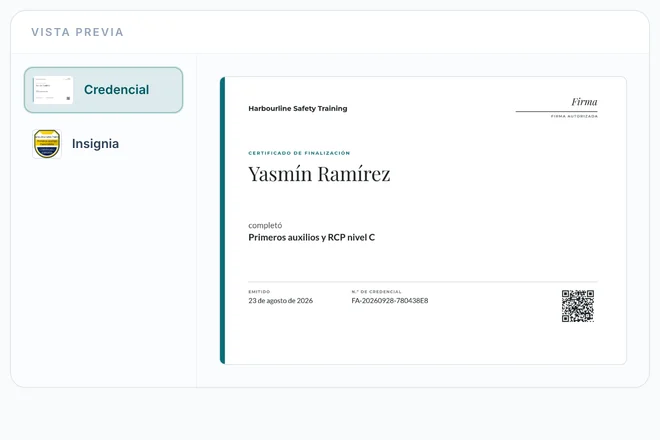Click the Certificado de finalización heading
Screen dimensions: 660x440
coord(299,153)
